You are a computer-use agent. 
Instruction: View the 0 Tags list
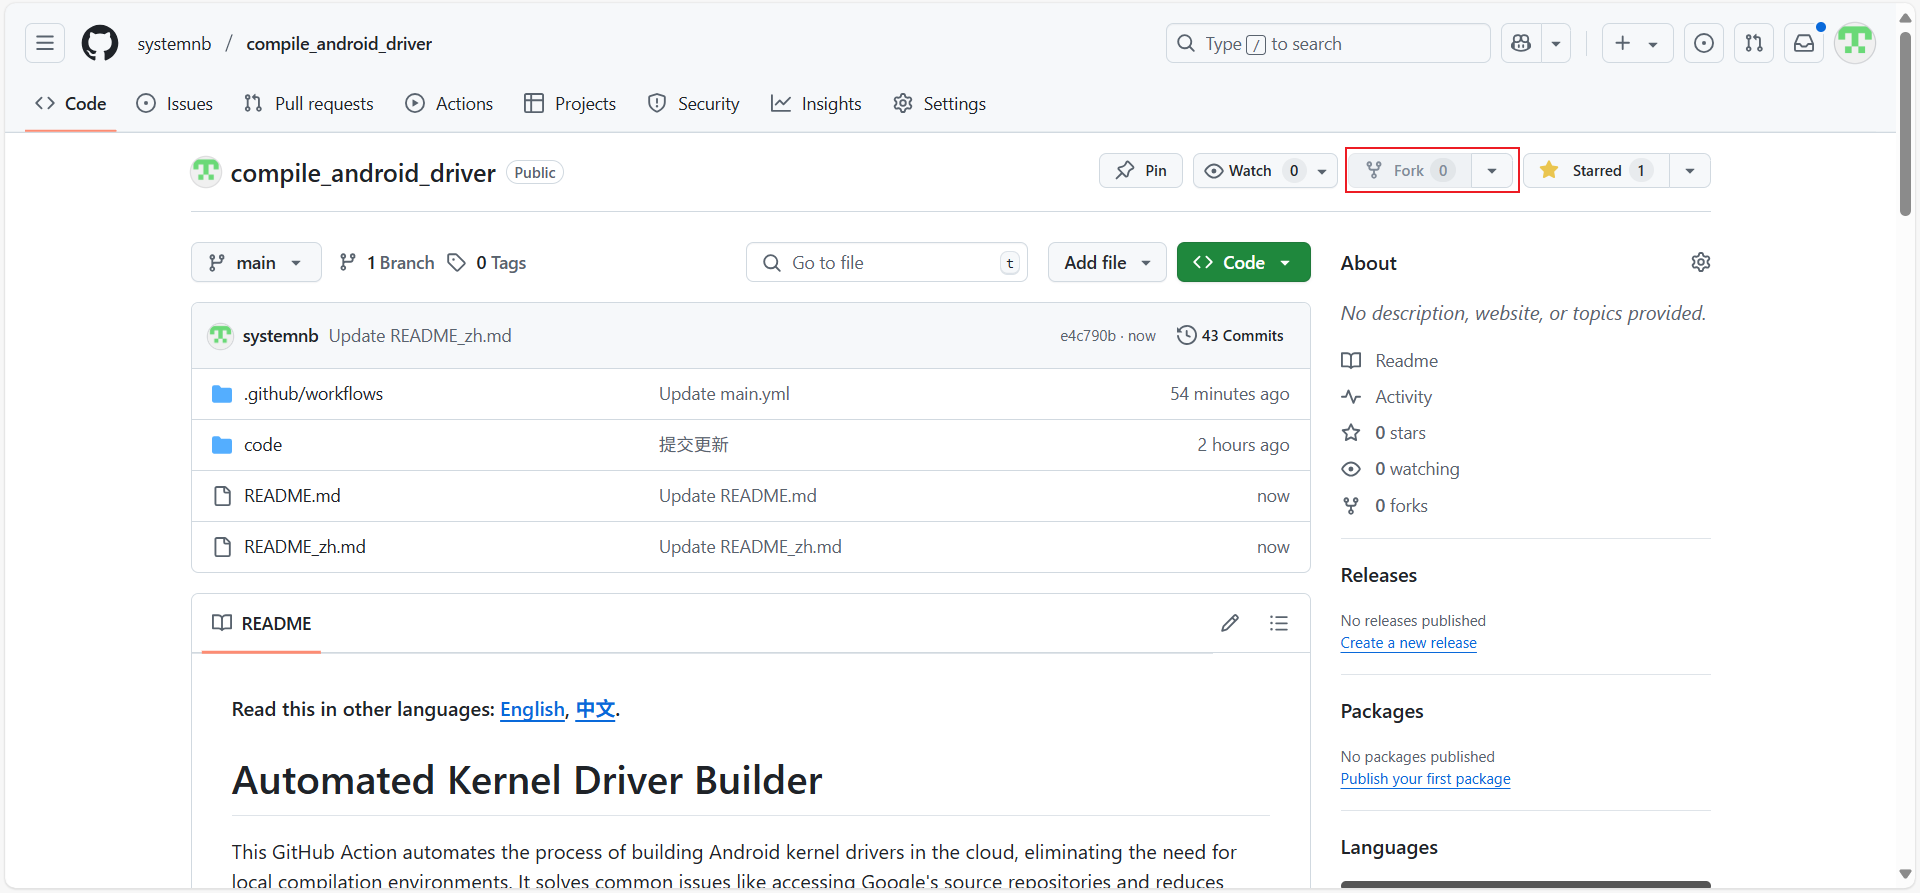point(487,262)
